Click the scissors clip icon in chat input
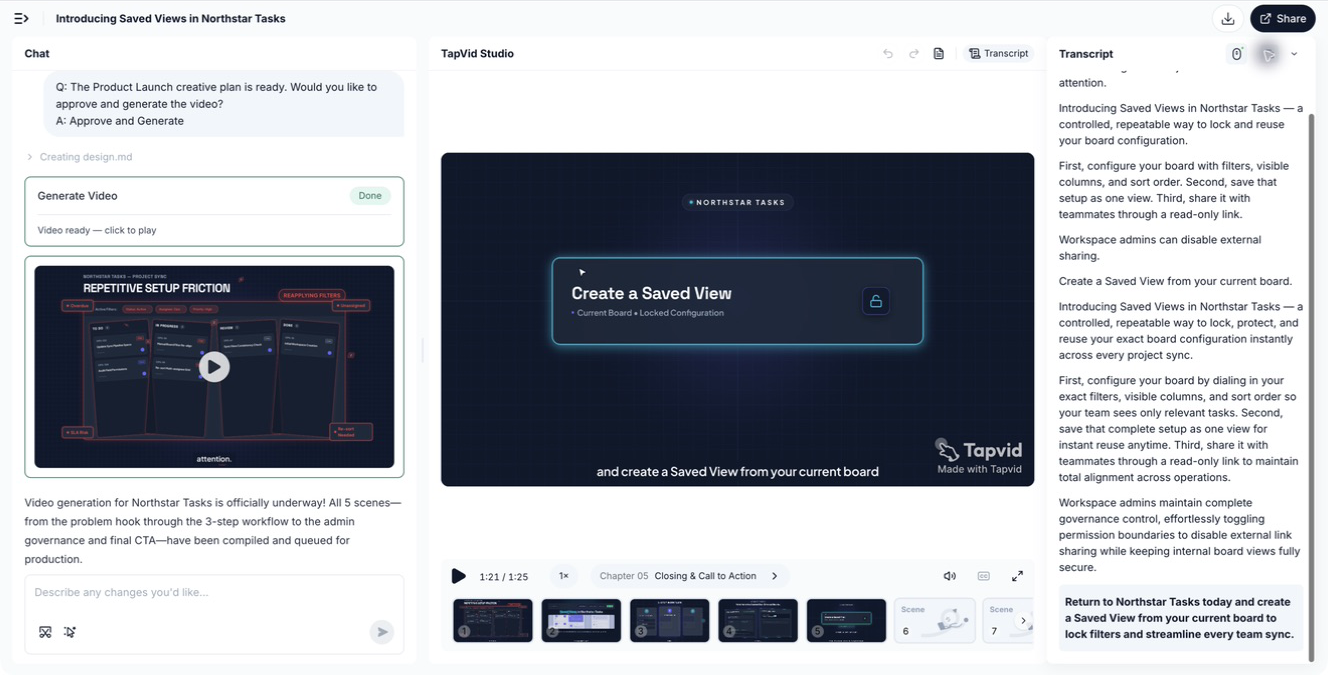The height and width of the screenshot is (675, 1328). [x=45, y=632]
